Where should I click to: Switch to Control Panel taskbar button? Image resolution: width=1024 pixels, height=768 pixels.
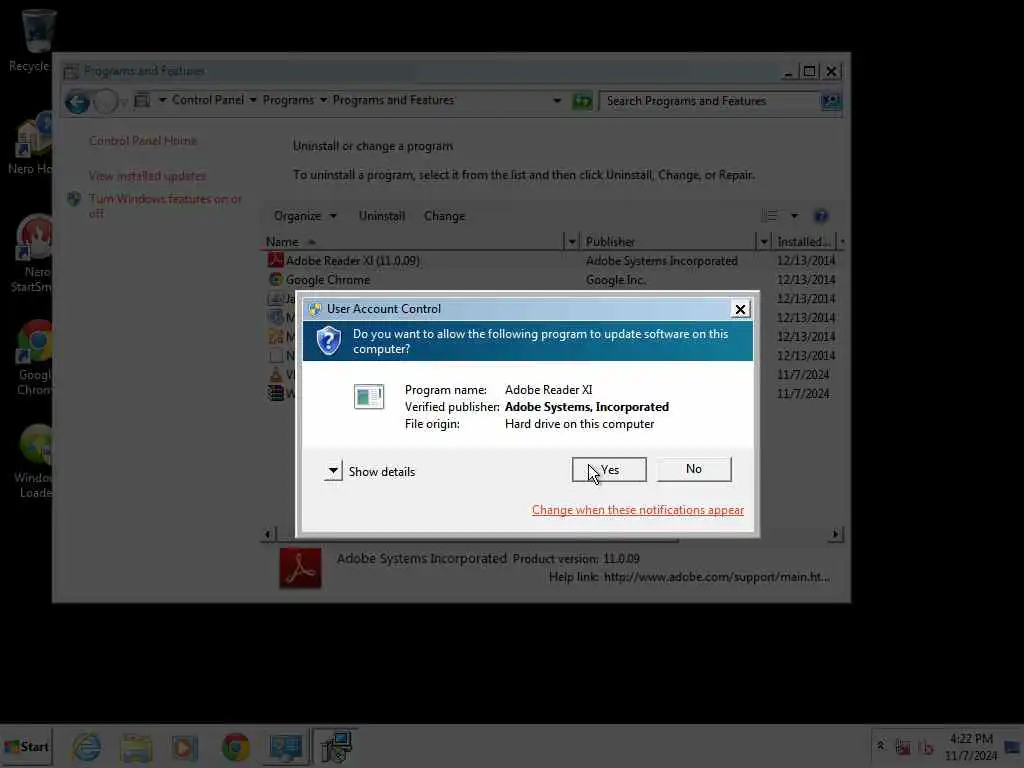[285, 748]
